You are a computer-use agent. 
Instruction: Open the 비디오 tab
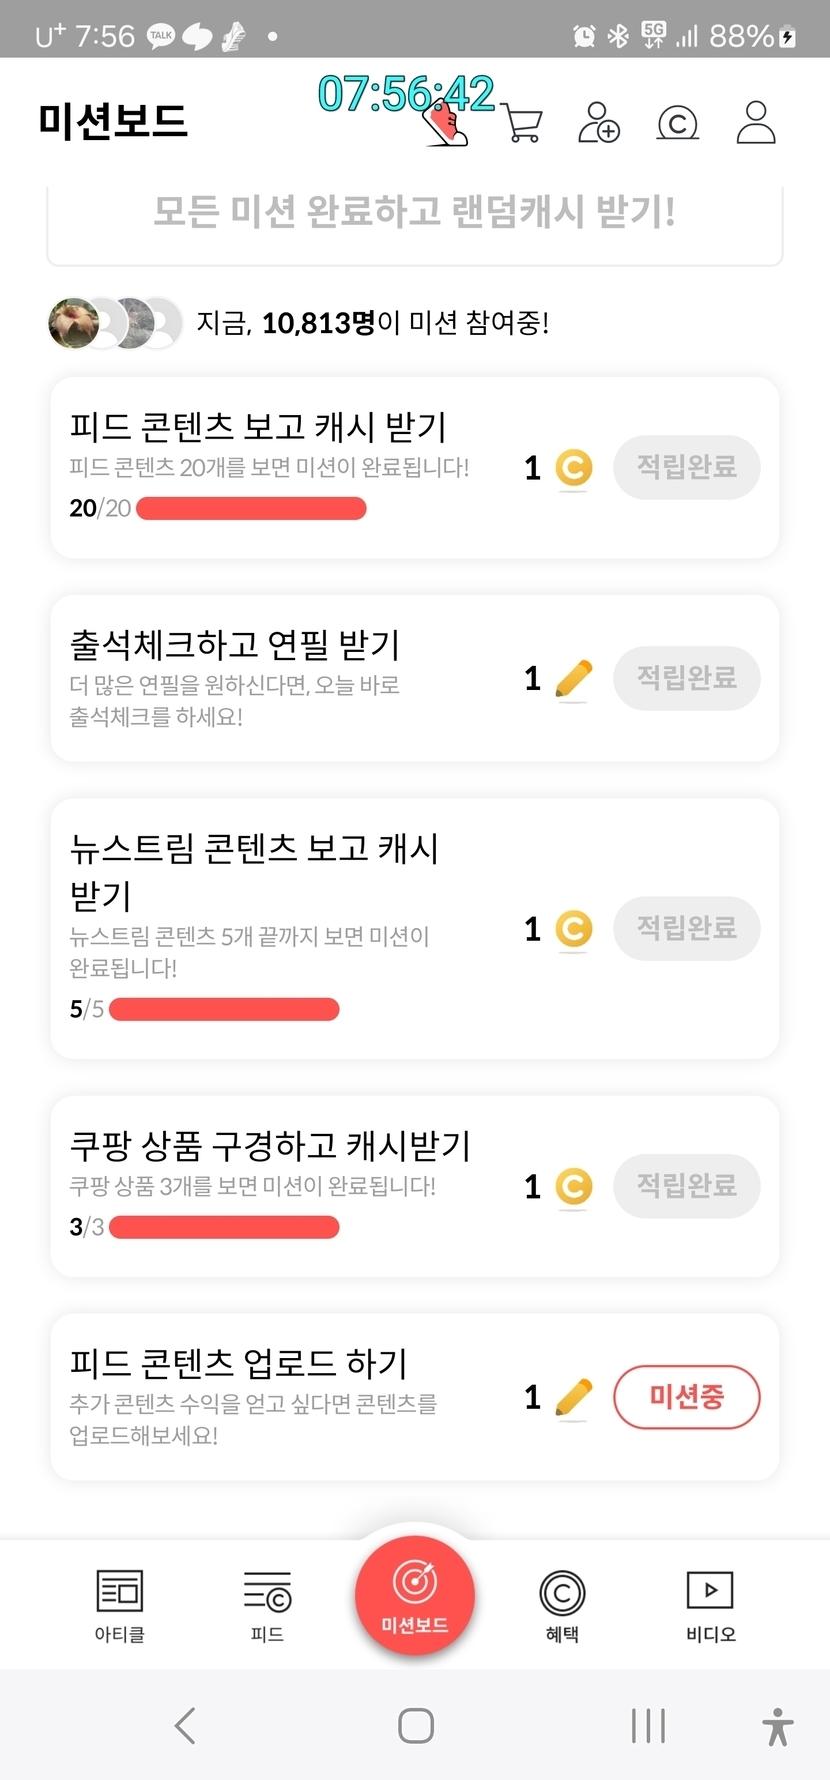point(710,1604)
